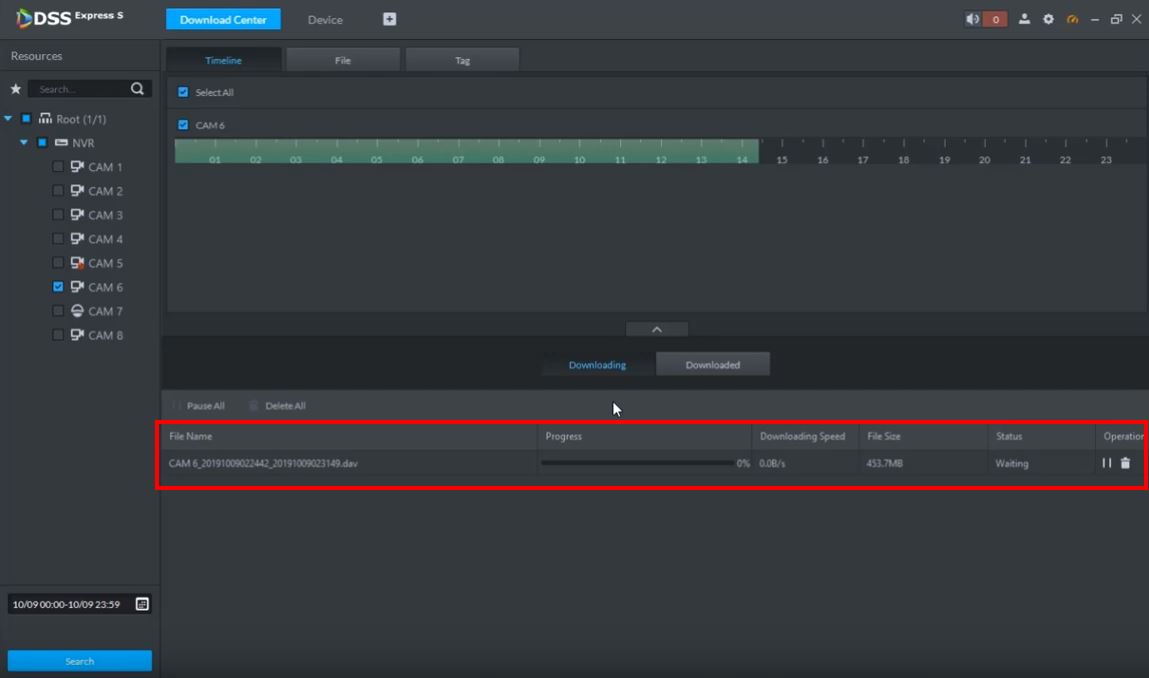The height and width of the screenshot is (678, 1149).
Task: Uncheck the CAM 6 timeline checkbox
Action: (x=183, y=125)
